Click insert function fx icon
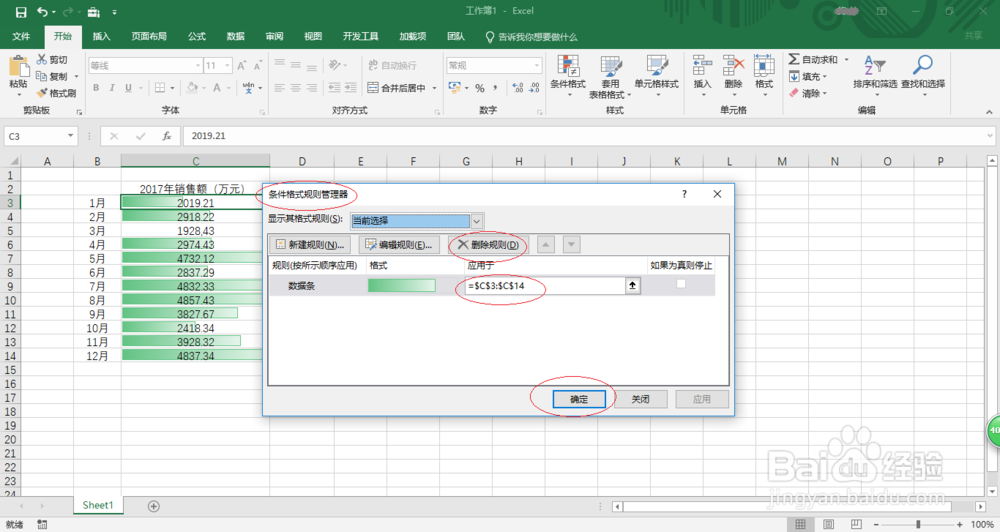The width and height of the screenshot is (1000, 532). click(x=166, y=136)
